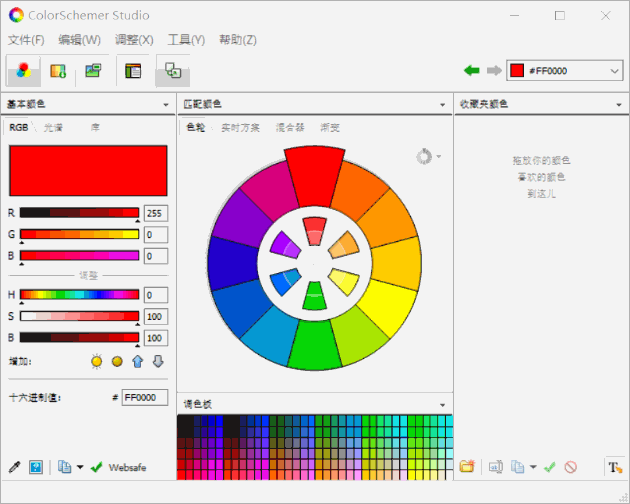Click the G value input field
630x504 pixels.
click(x=156, y=234)
